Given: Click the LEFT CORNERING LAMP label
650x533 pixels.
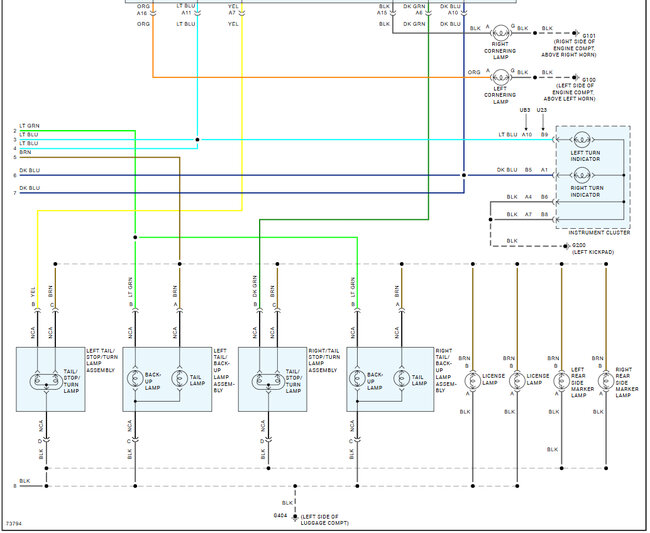Looking at the screenshot, I should 500,95.
